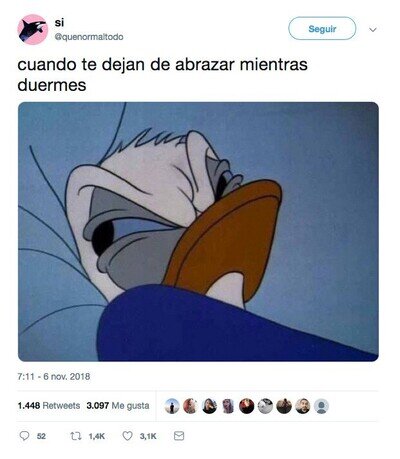Click the envelope direct message icon
400x459 pixels.
pos(179,436)
